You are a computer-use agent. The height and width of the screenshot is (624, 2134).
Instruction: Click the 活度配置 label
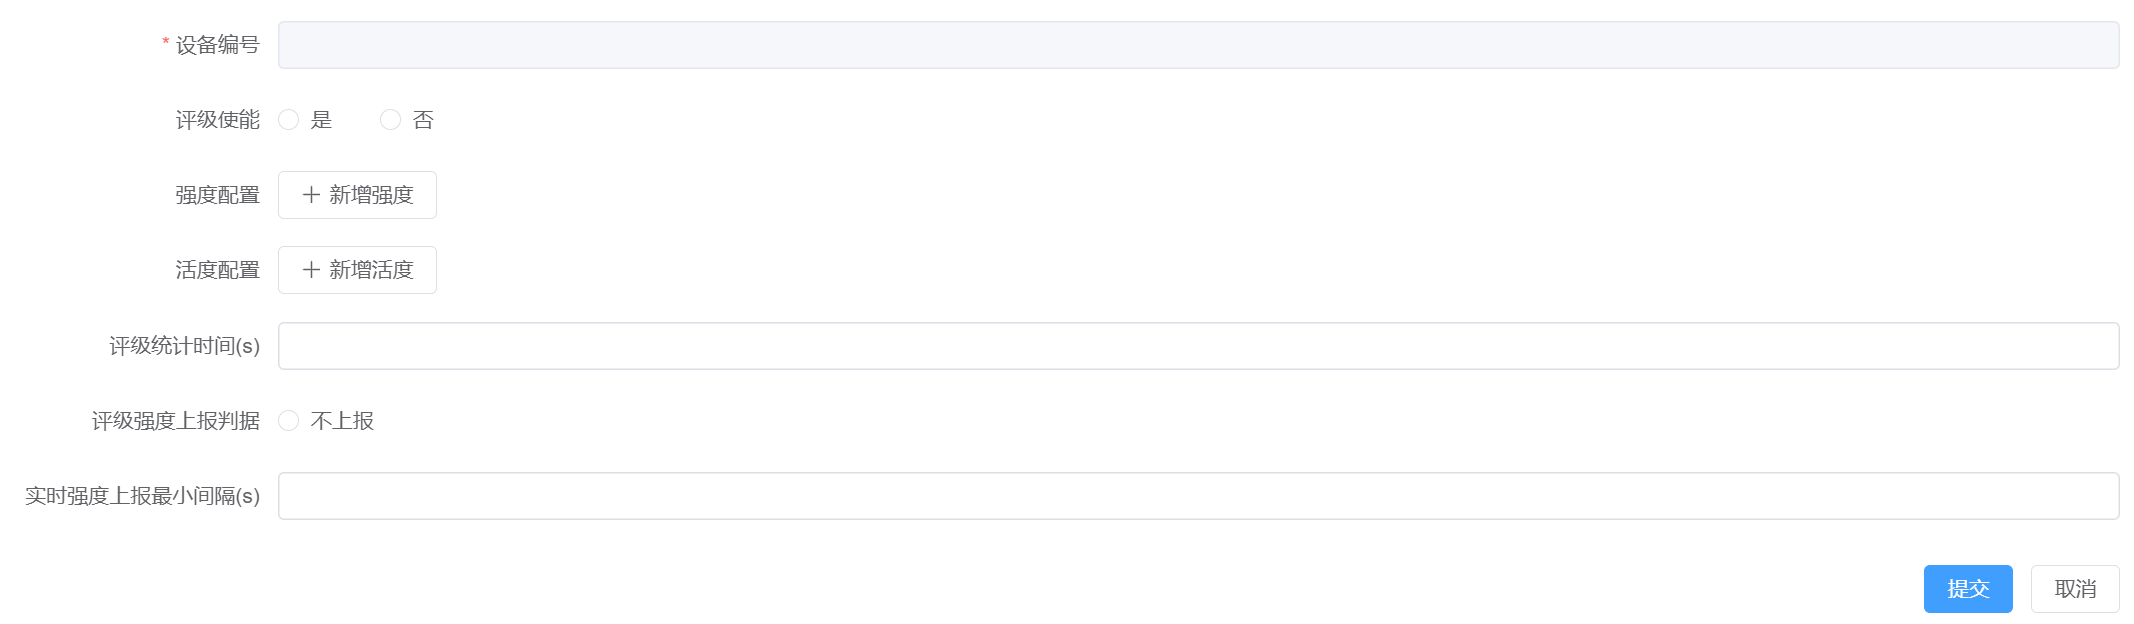point(217,270)
